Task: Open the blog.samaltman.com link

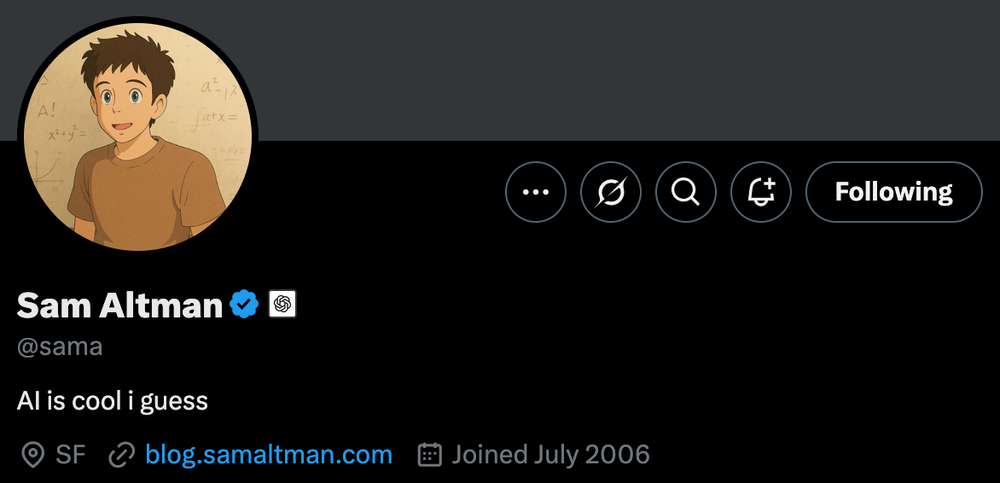Action: pyautogui.click(x=268, y=455)
